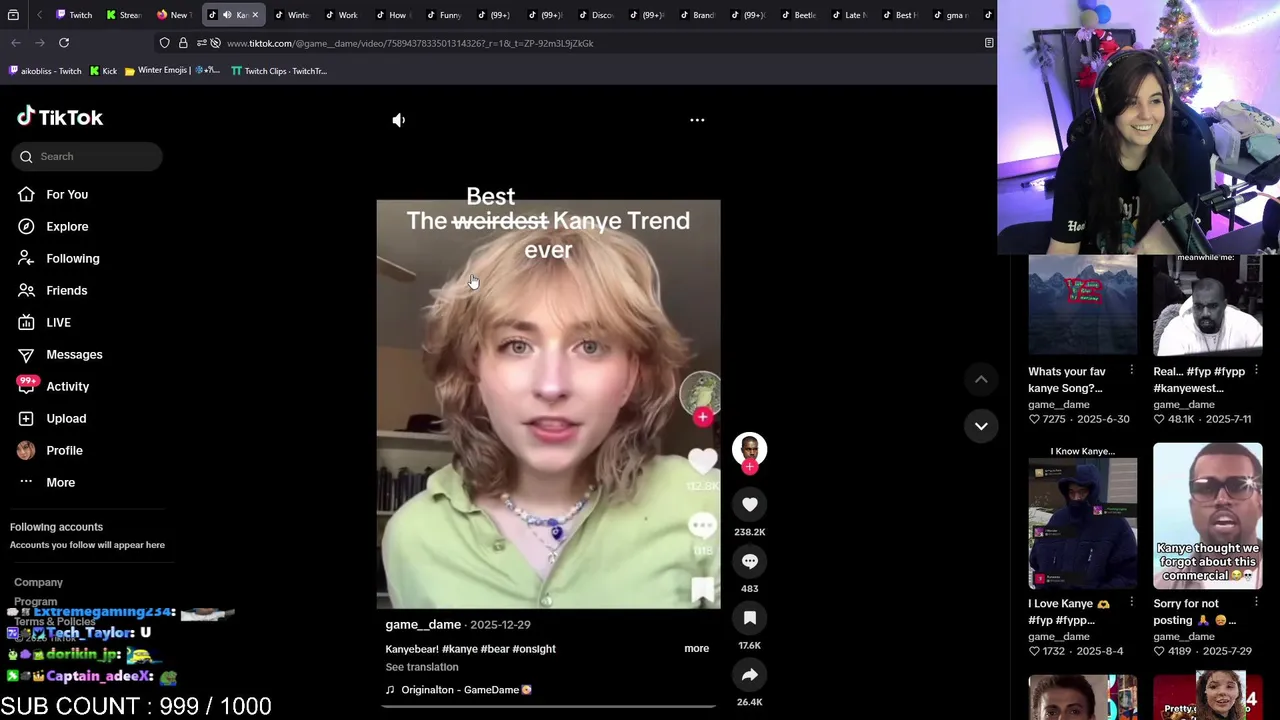
Task: Open 'Whats your fav kanye Song' thumbnail
Action: 1083,304
